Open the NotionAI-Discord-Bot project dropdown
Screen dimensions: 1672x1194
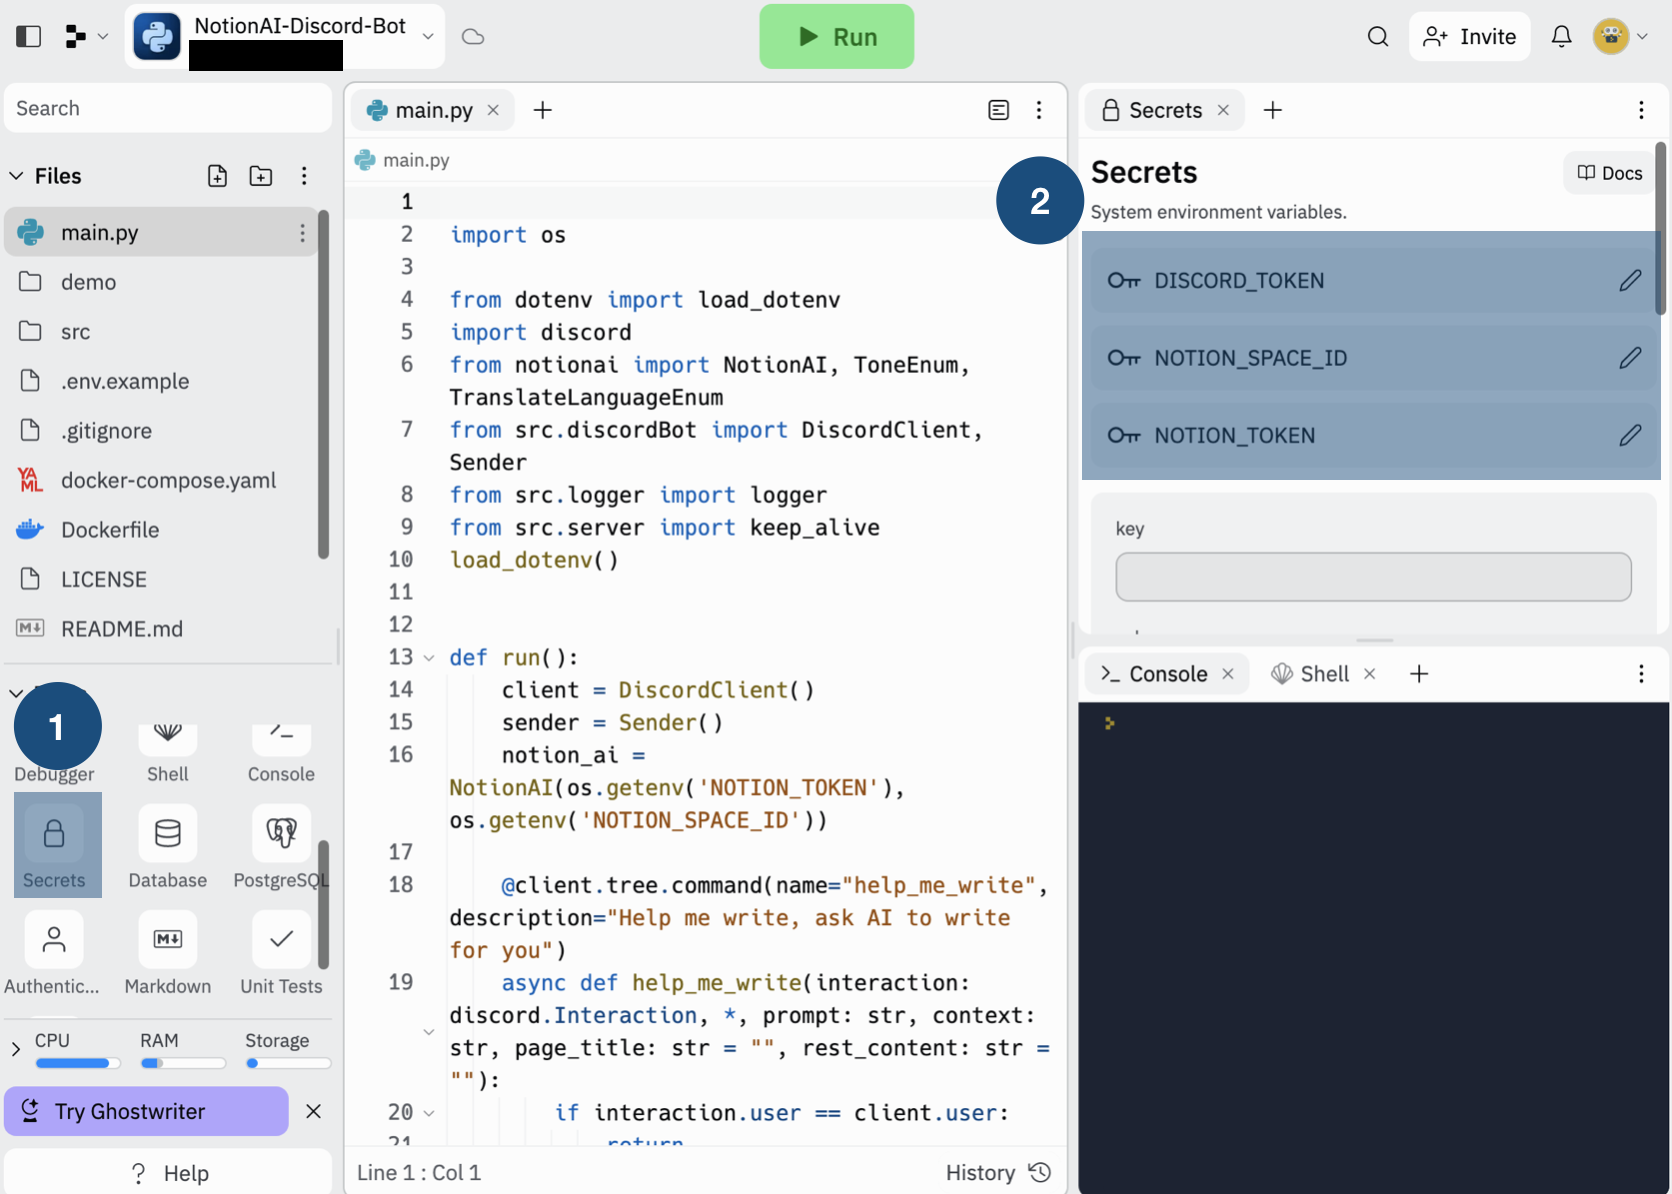click(x=285, y=37)
